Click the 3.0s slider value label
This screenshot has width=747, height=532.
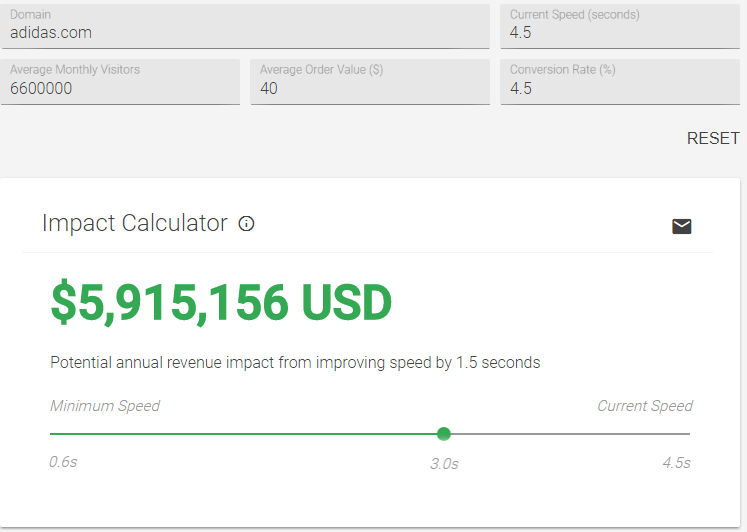point(444,463)
